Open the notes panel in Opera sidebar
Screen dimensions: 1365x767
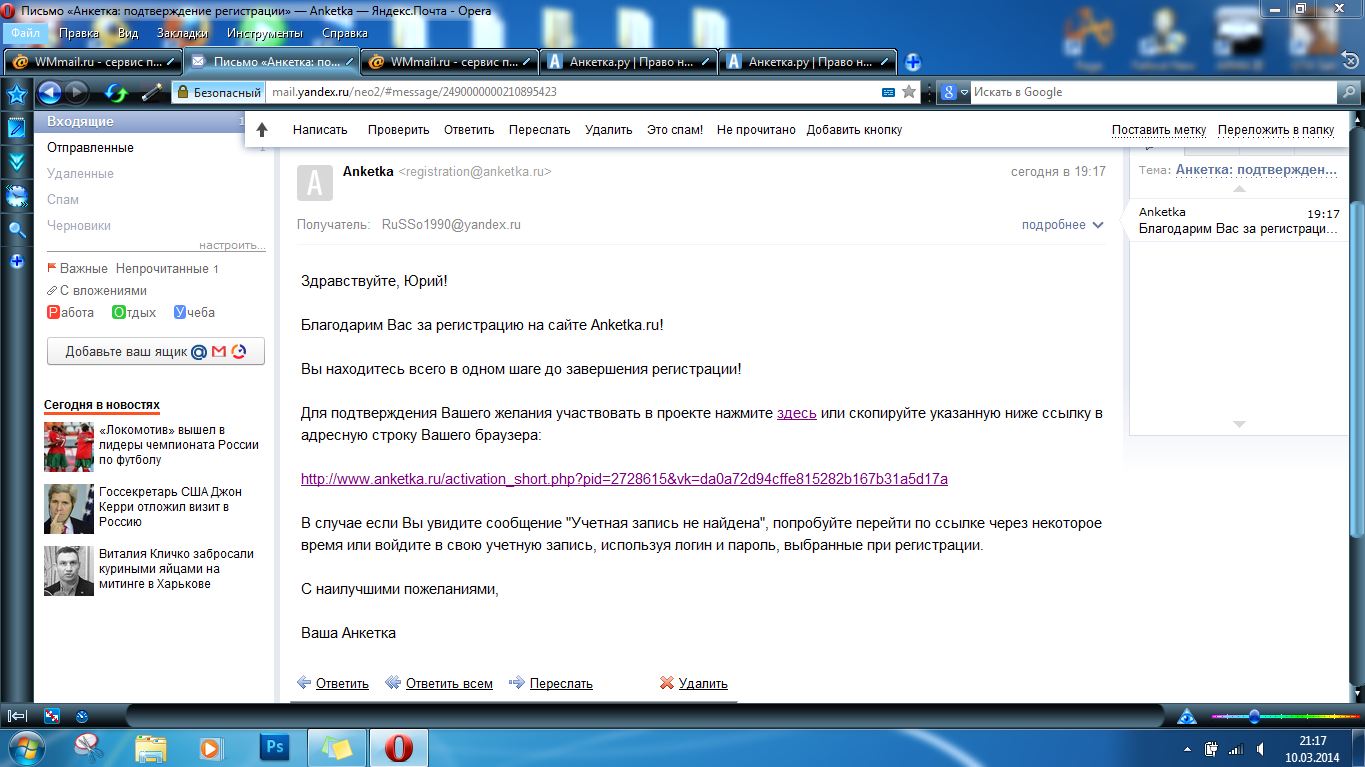click(17, 128)
